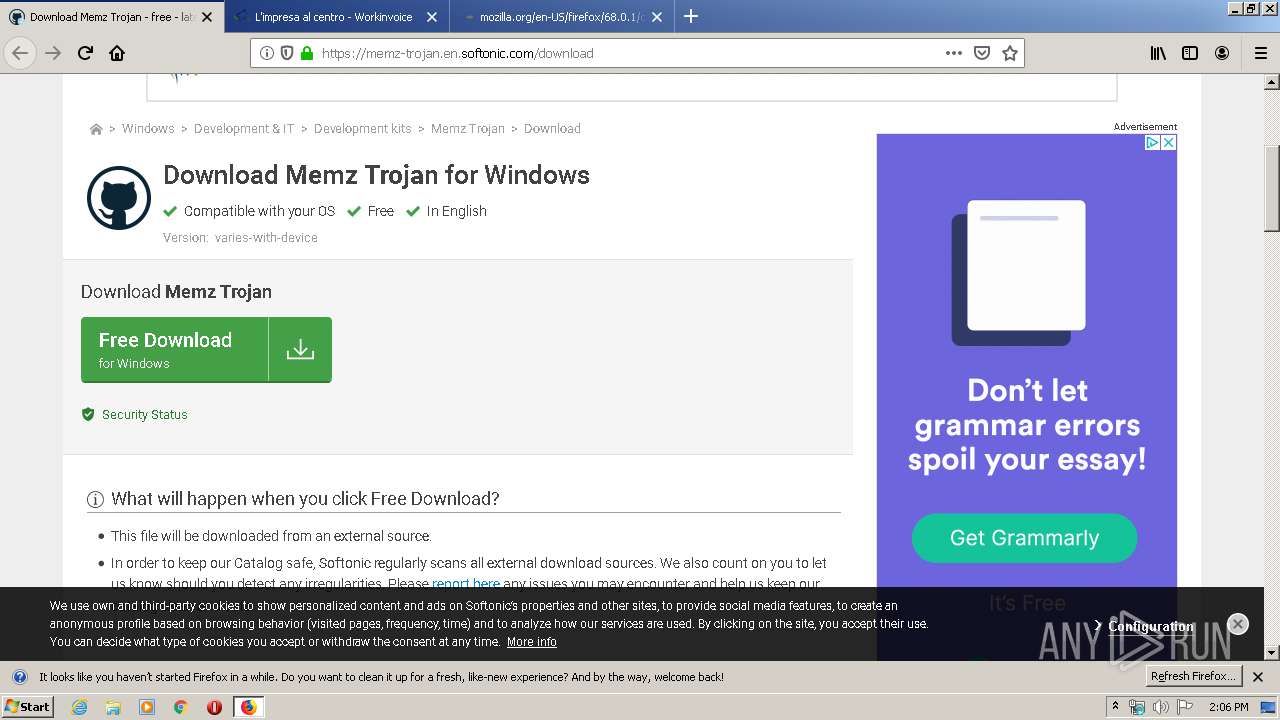Open cookie More info link
The width and height of the screenshot is (1280, 720).
click(532, 642)
